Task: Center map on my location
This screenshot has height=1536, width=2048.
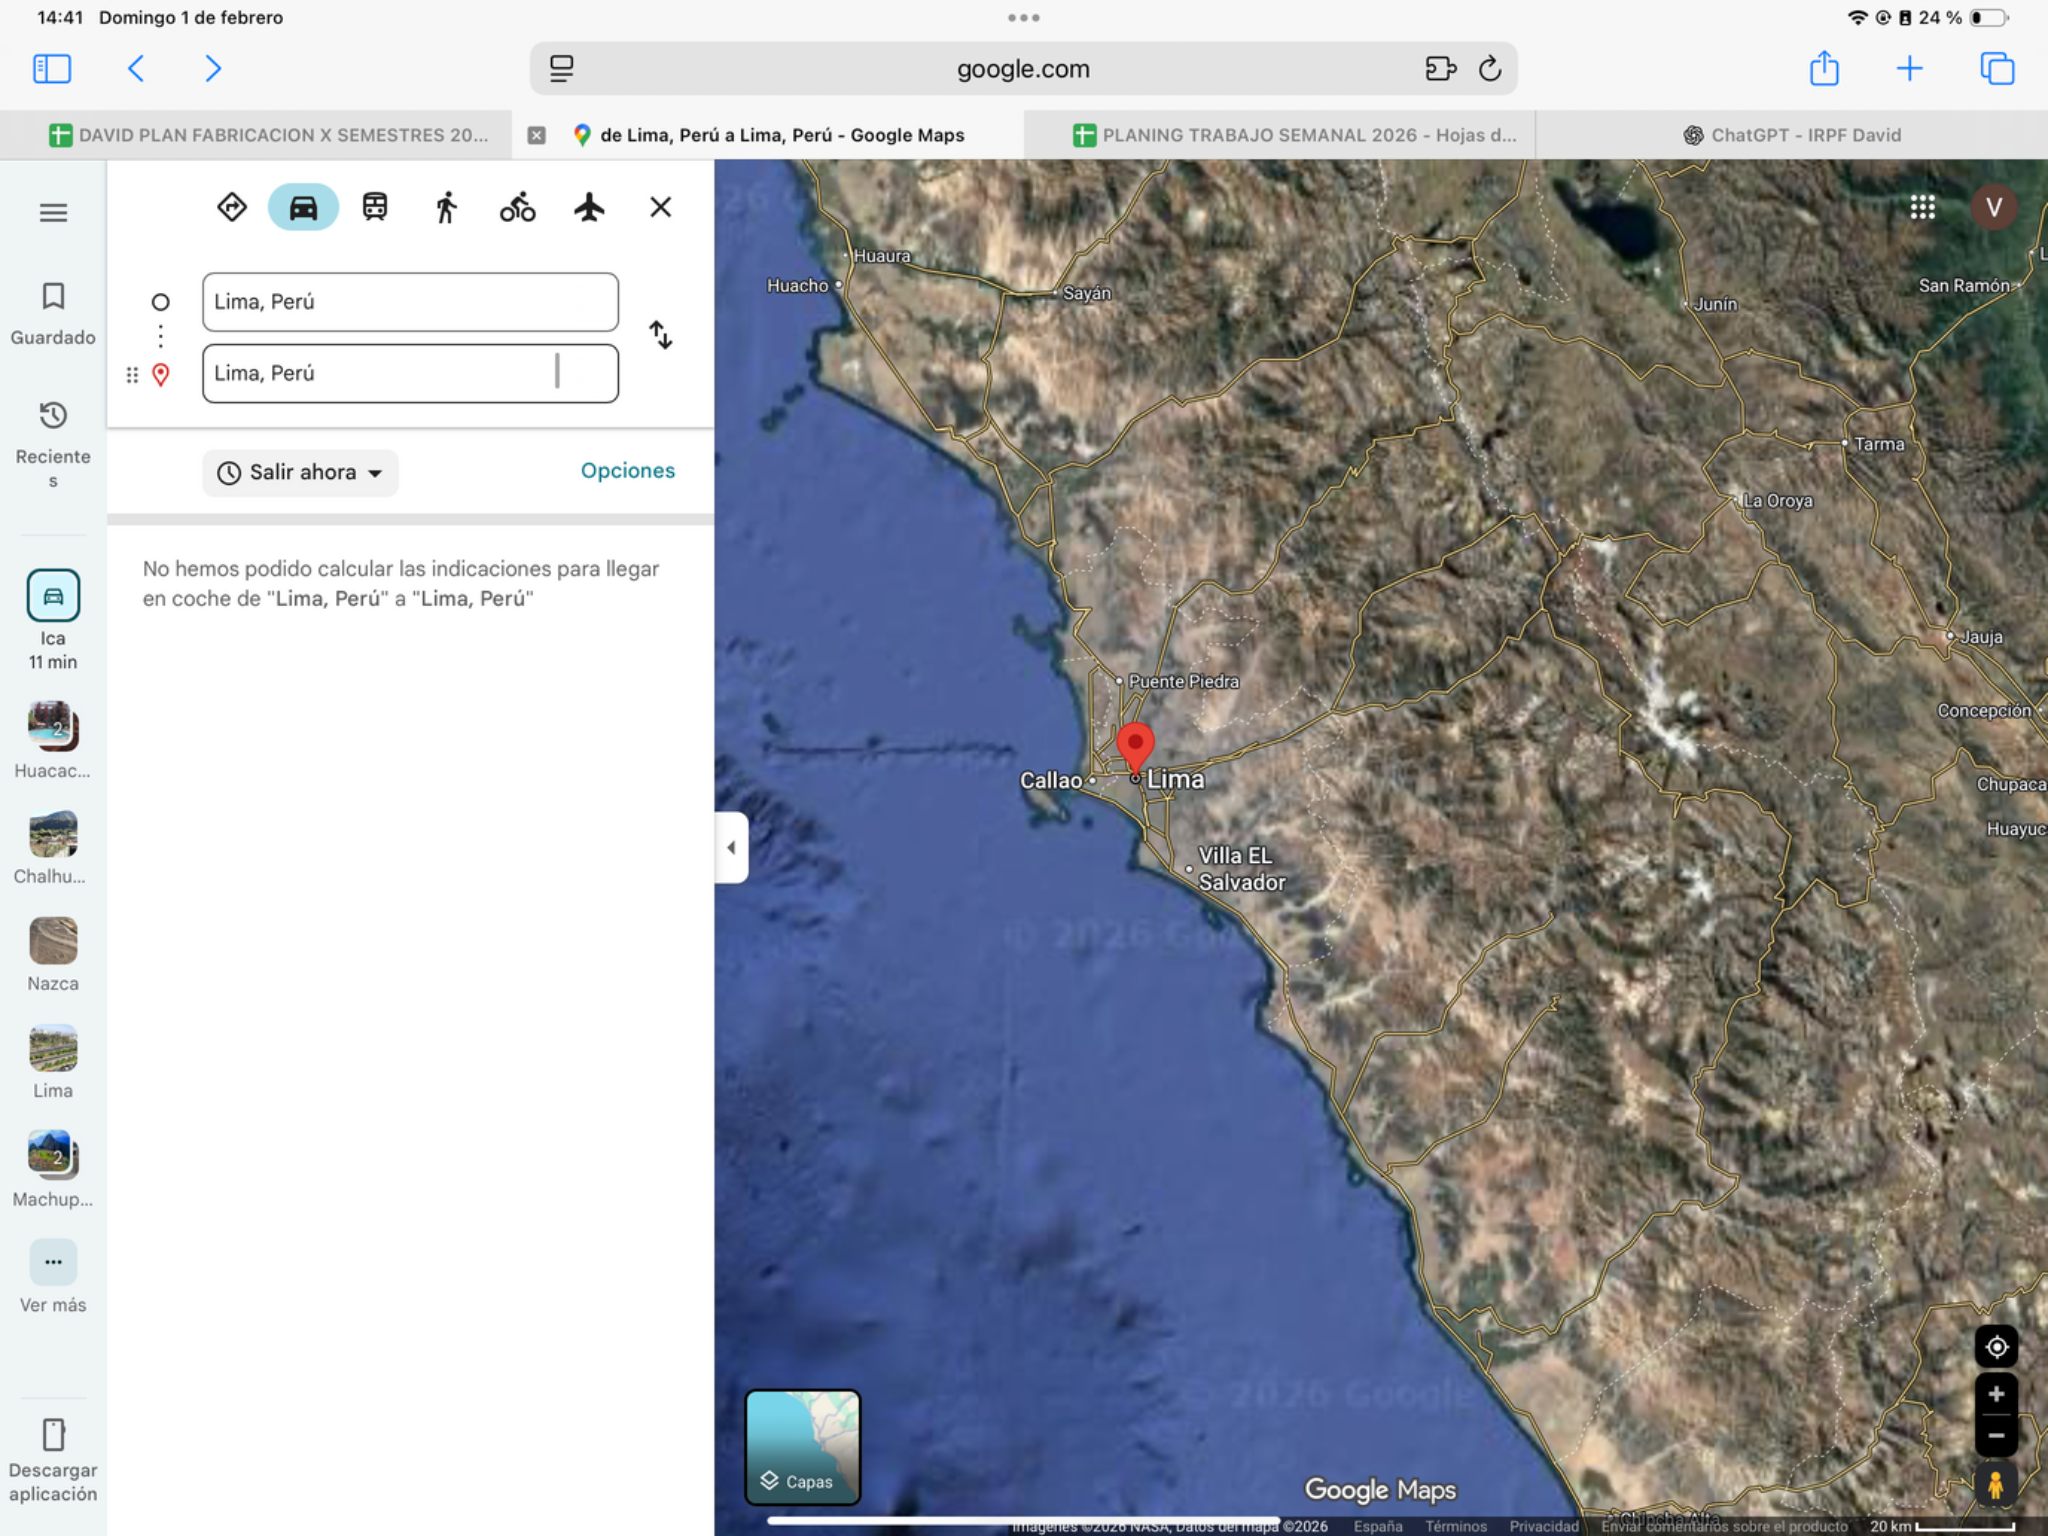Action: [1996, 1346]
